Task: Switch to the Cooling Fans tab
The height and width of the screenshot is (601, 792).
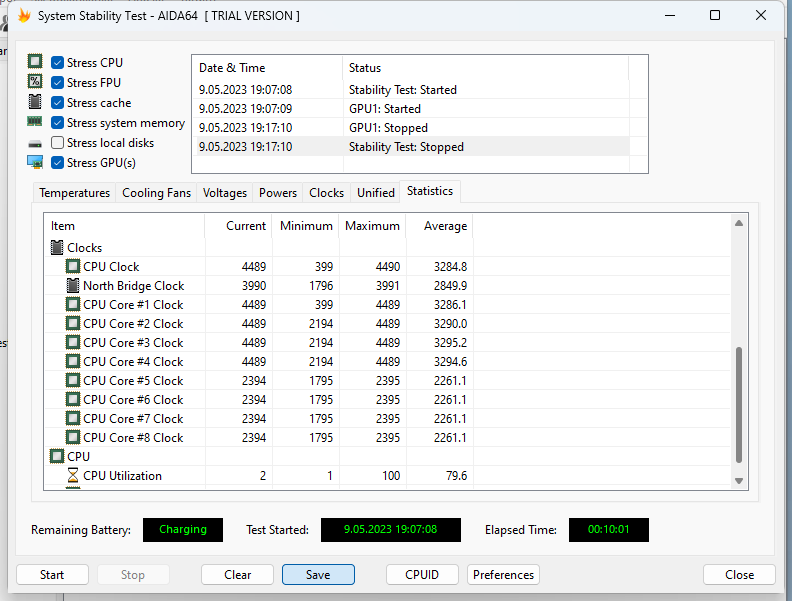Action: [157, 193]
